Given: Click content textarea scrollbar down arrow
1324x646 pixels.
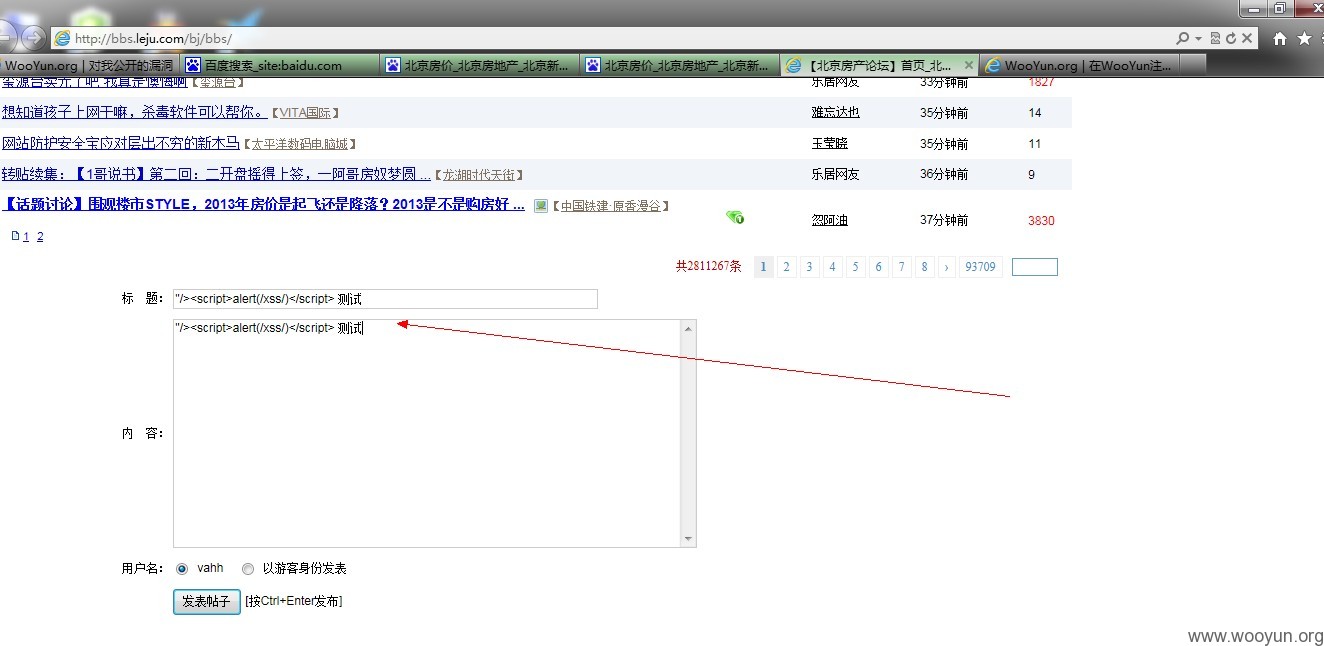Looking at the screenshot, I should [688, 539].
